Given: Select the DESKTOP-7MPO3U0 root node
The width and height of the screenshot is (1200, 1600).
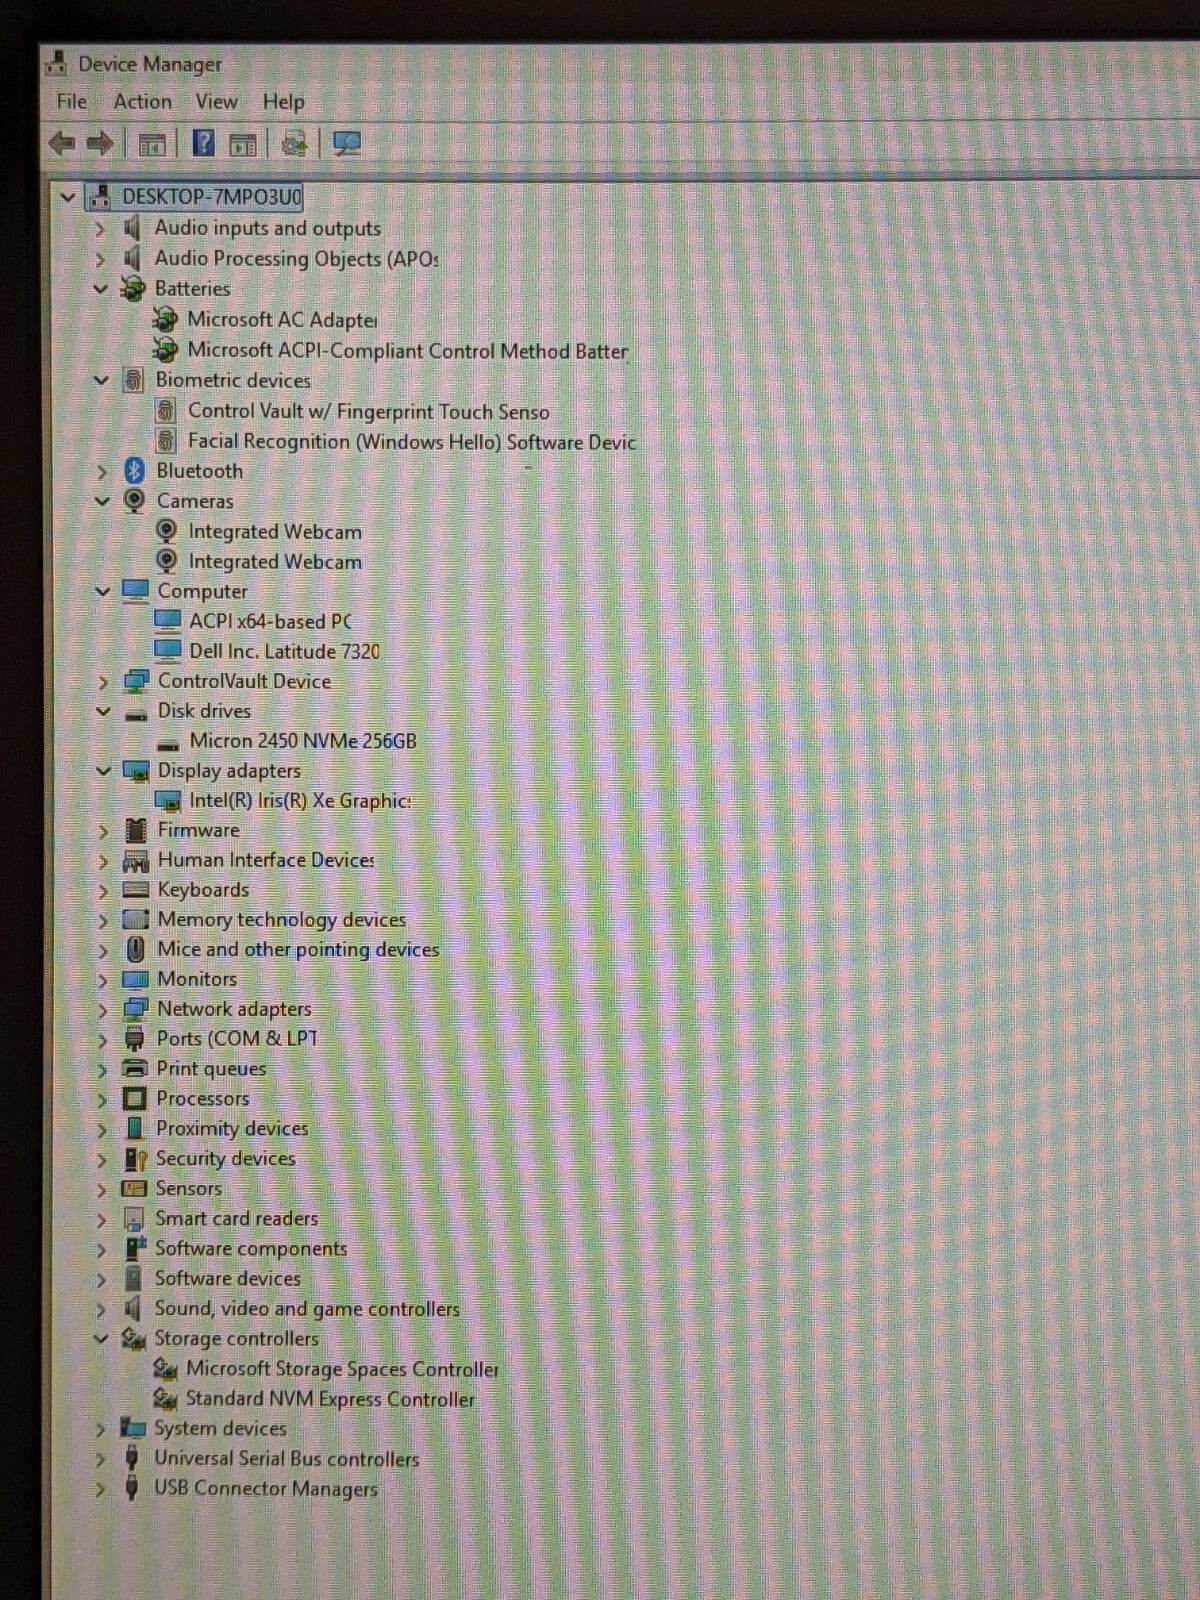Looking at the screenshot, I should (x=211, y=197).
